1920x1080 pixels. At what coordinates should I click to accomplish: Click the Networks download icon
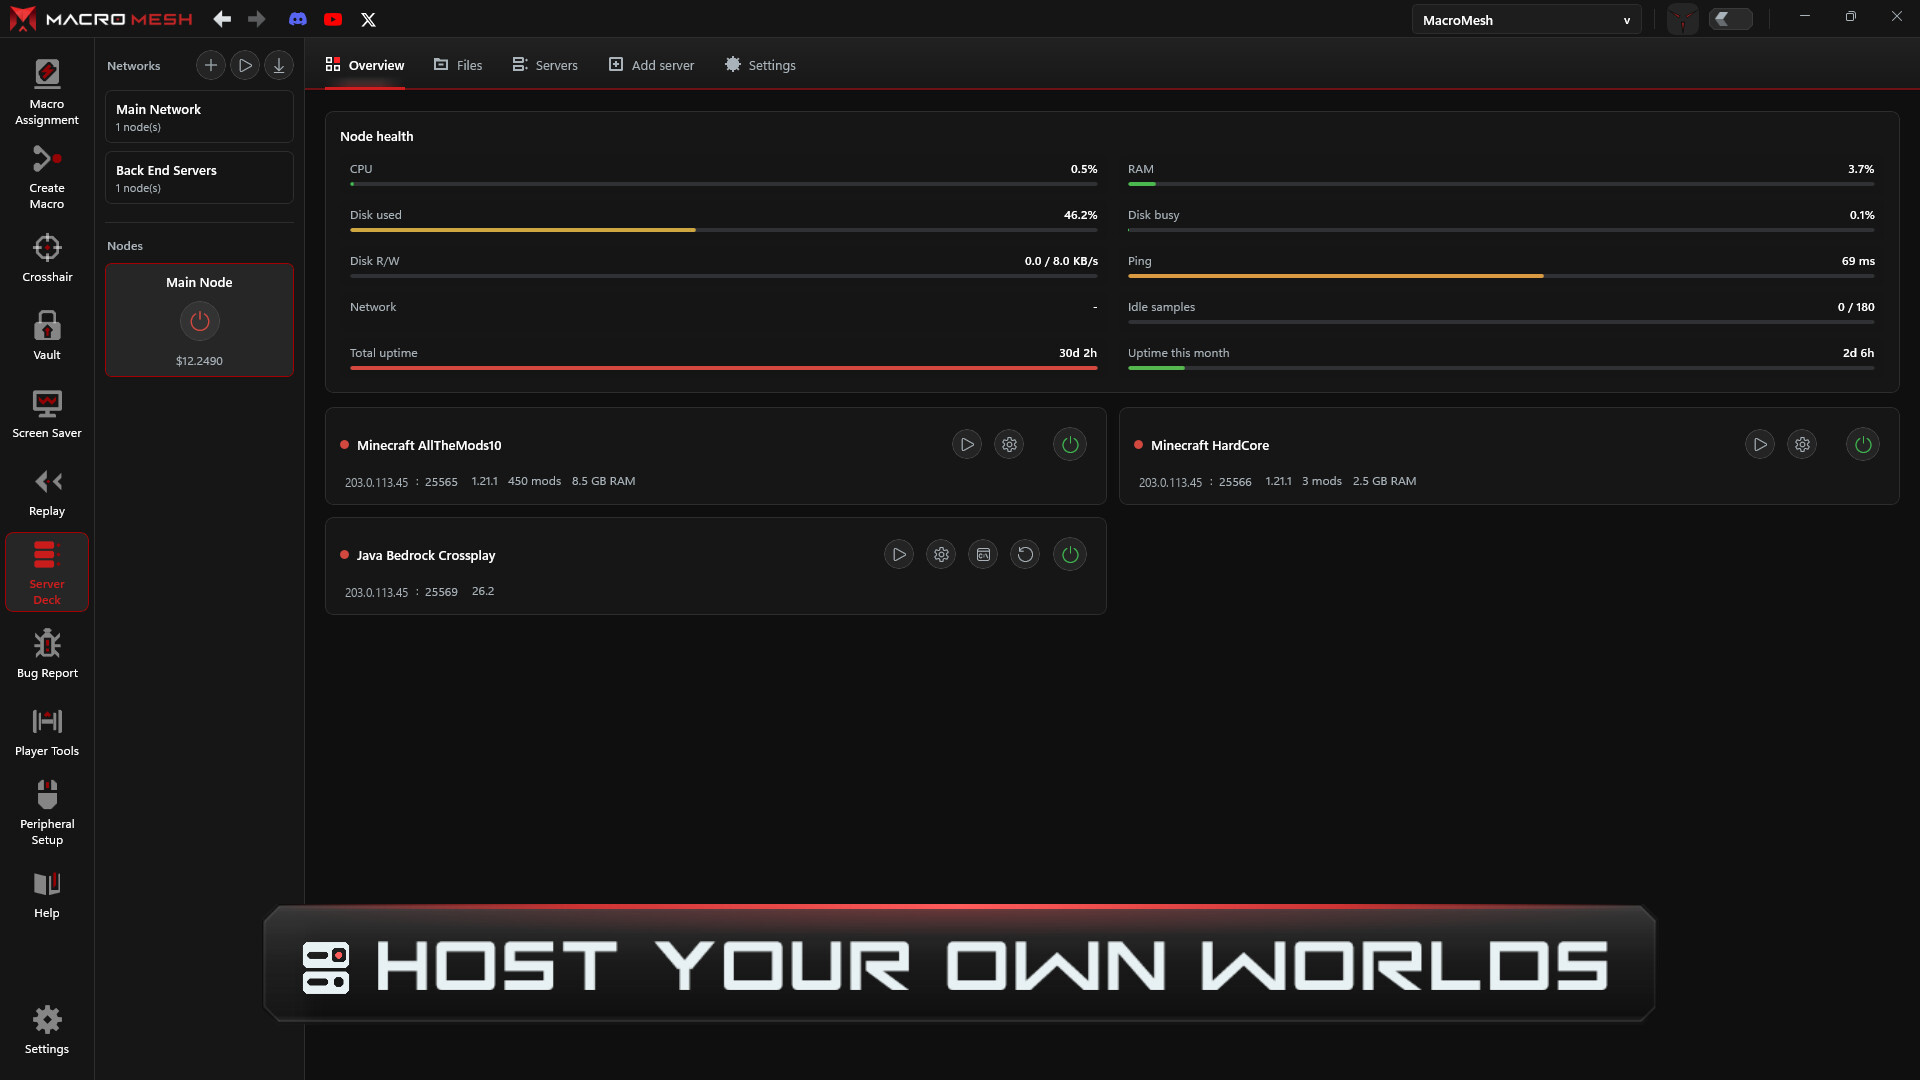pyautogui.click(x=279, y=65)
